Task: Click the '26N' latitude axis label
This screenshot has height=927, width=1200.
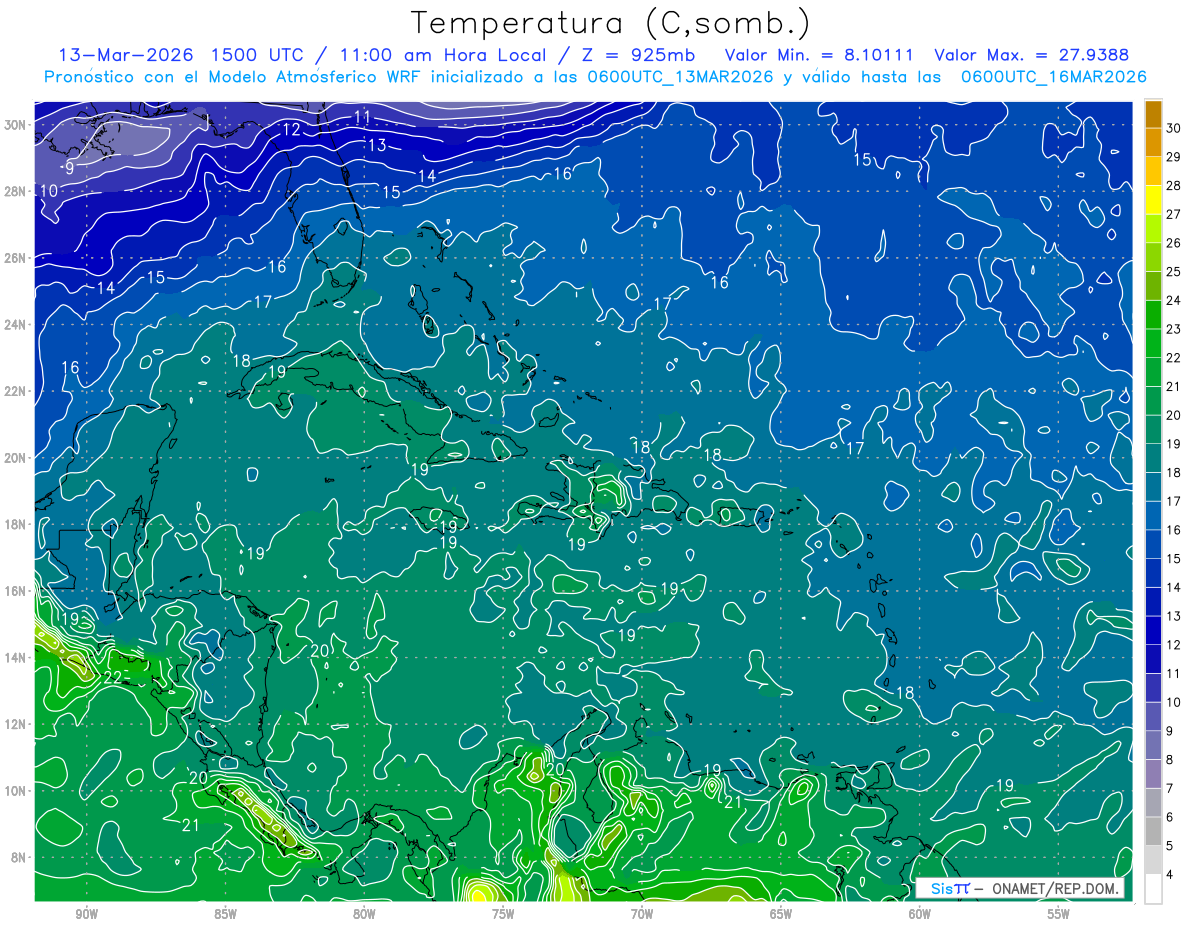Action: [x=15, y=258]
